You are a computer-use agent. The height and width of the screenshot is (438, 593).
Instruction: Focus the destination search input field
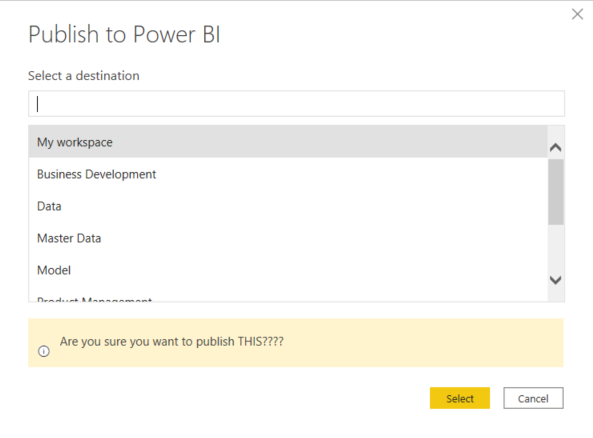(296, 104)
